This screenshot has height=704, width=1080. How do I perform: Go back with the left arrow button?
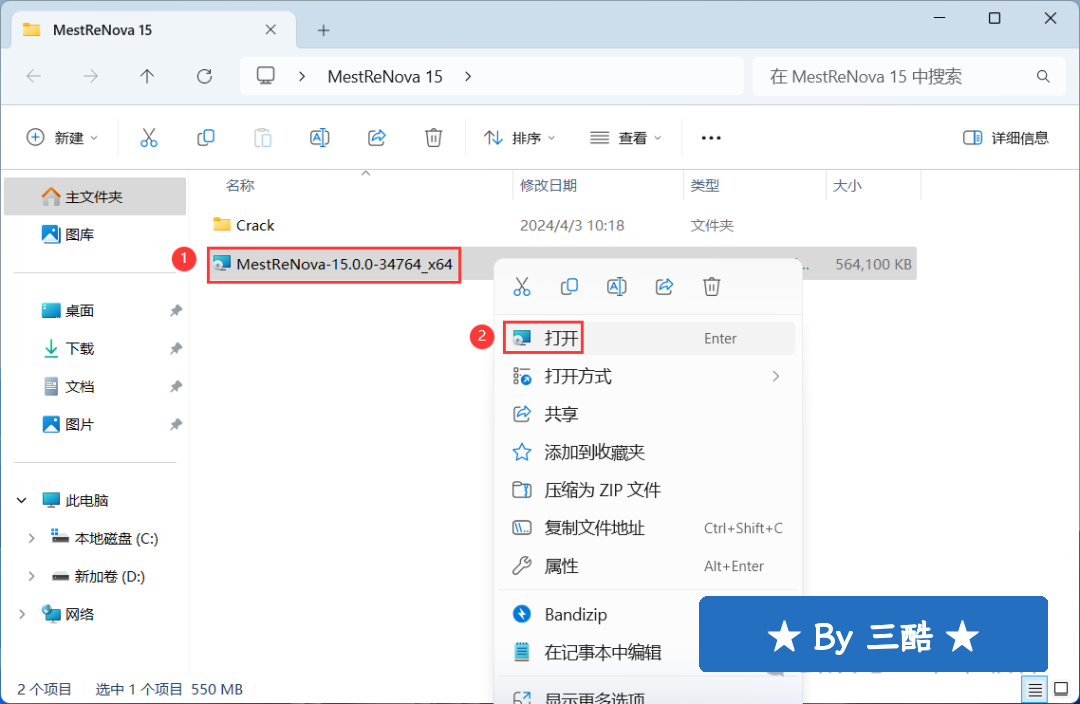[34, 76]
